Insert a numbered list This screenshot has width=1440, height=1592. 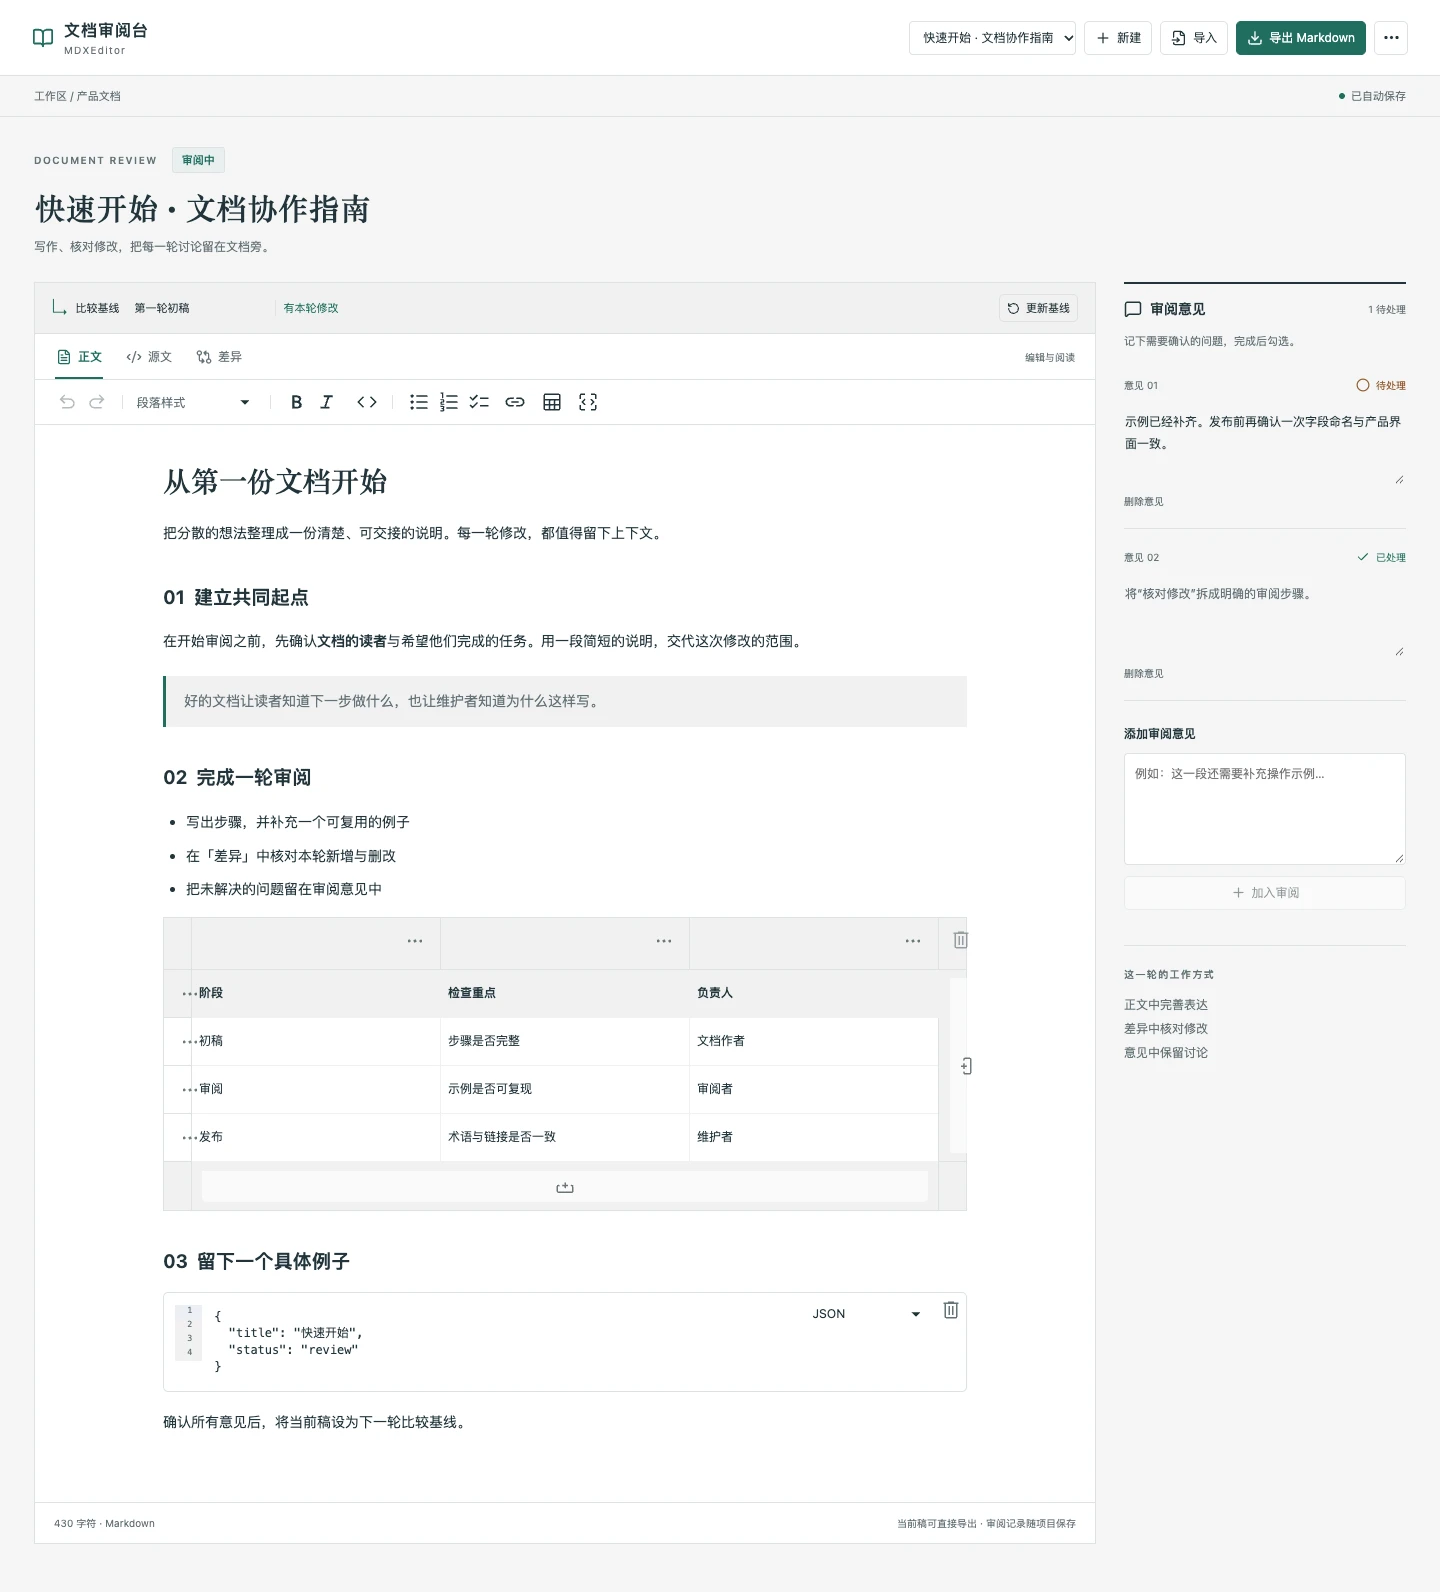pos(449,402)
